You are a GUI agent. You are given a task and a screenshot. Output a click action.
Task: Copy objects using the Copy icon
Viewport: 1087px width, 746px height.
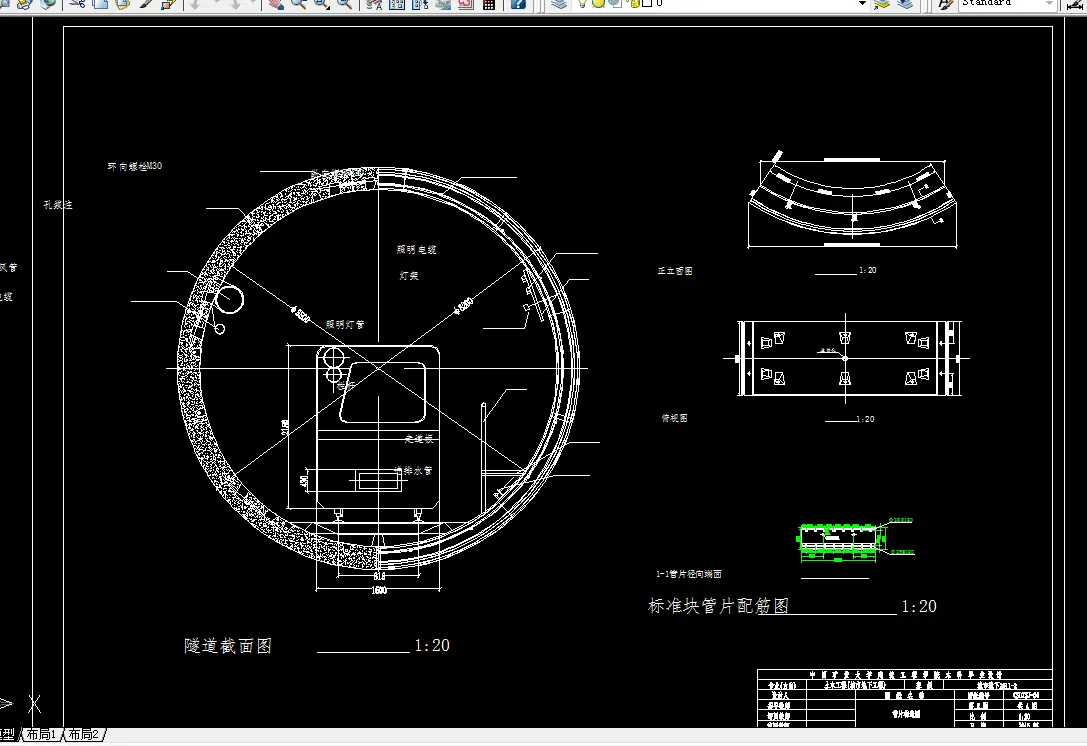pyautogui.click(x=100, y=3)
